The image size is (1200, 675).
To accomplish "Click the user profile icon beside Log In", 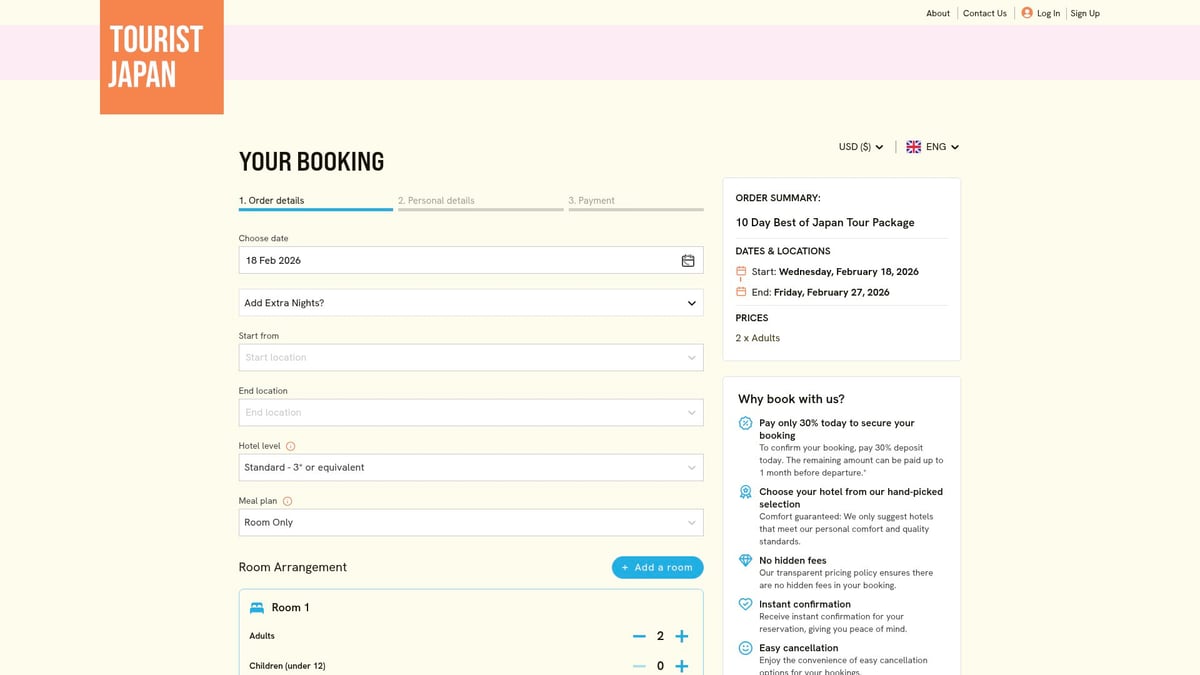I will pyautogui.click(x=1027, y=13).
